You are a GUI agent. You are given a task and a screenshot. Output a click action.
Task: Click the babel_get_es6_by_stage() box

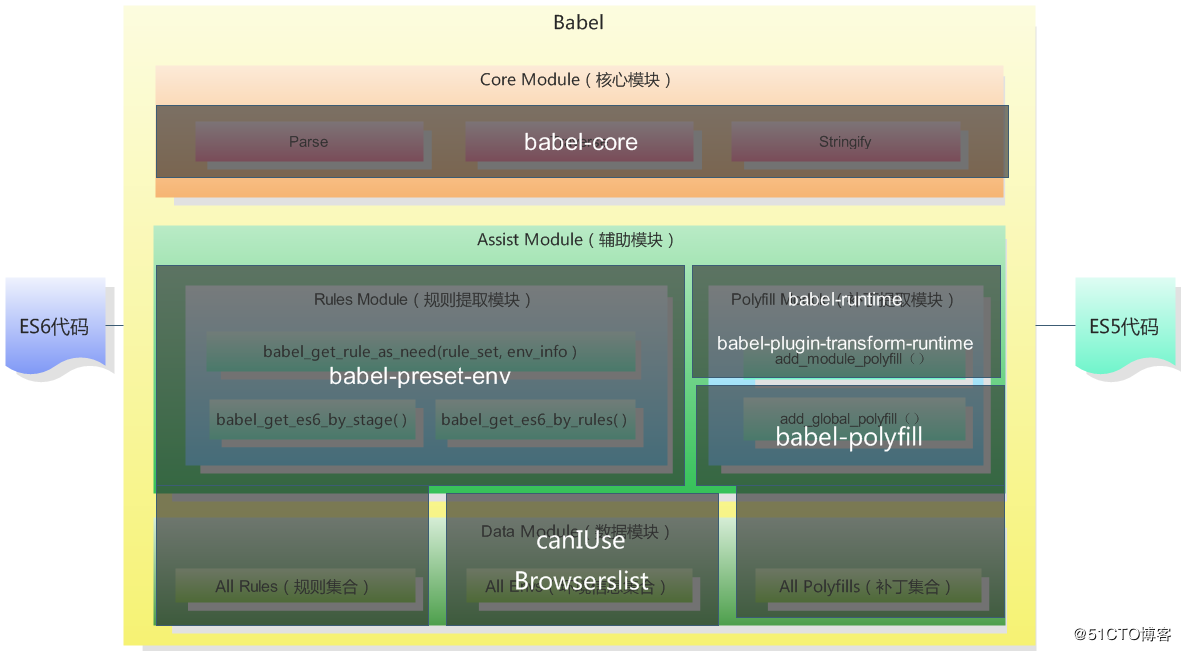click(312, 420)
